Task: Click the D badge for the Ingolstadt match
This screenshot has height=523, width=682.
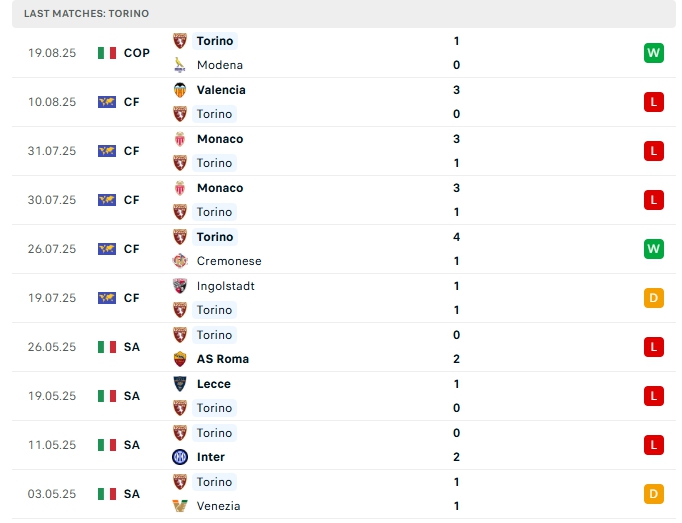Action: pyautogui.click(x=654, y=298)
